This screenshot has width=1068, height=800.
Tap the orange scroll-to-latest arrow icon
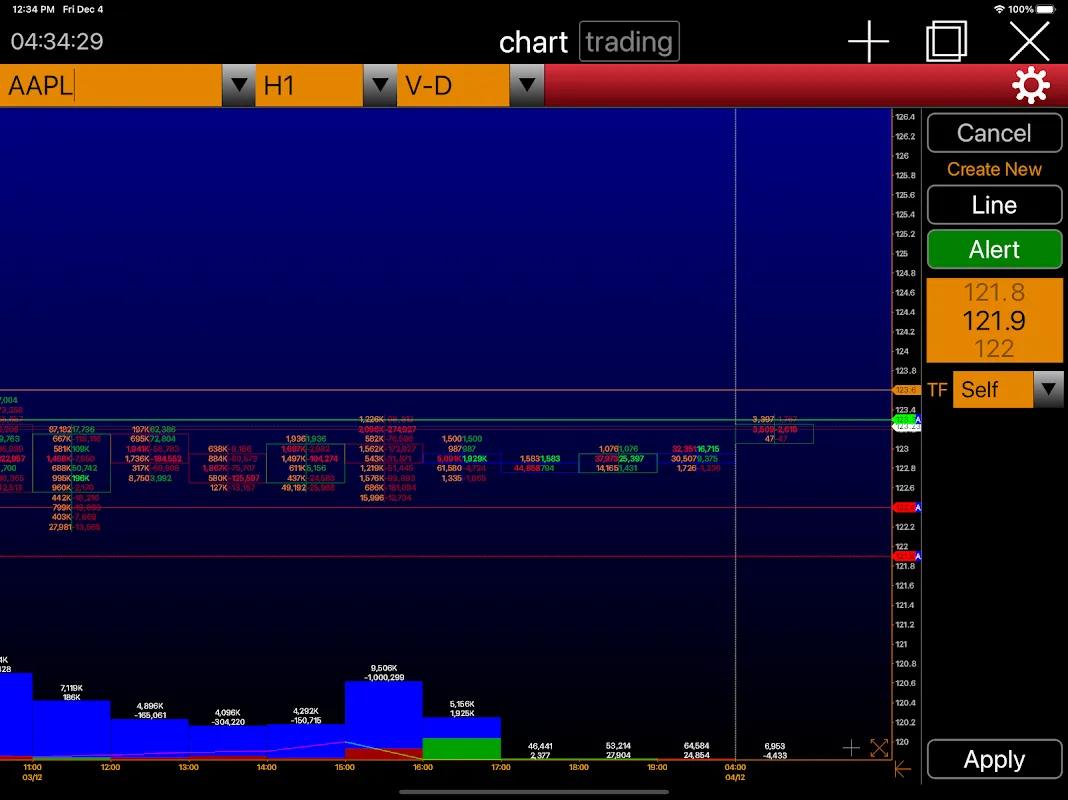pyautogui.click(x=902, y=769)
